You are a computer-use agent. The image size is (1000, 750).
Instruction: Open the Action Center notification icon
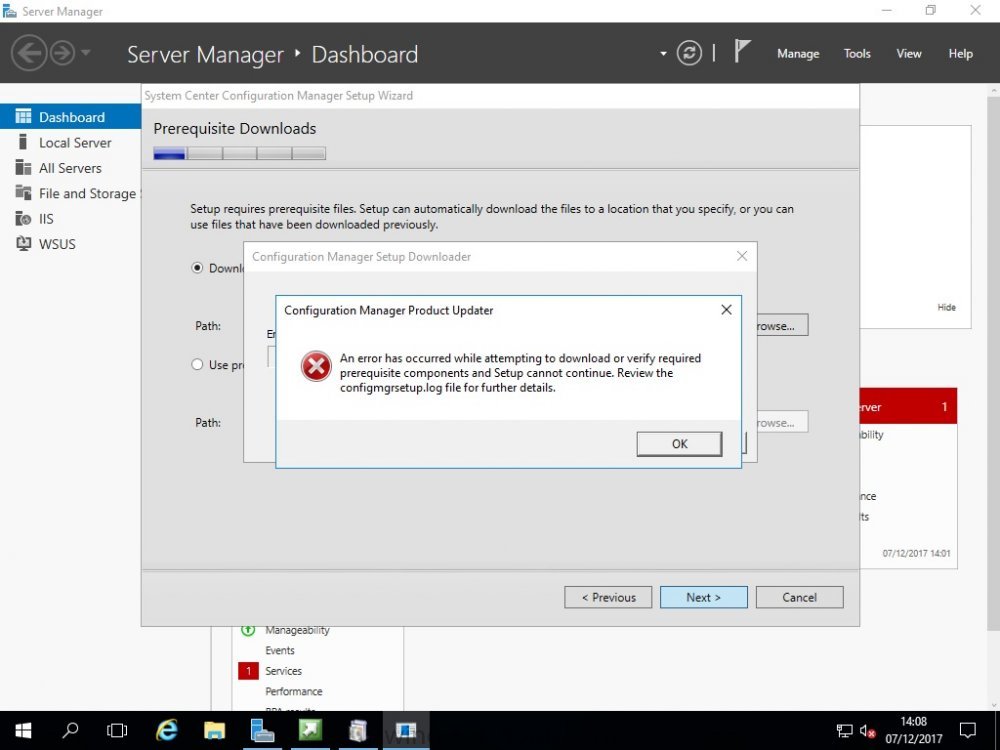[x=967, y=730]
